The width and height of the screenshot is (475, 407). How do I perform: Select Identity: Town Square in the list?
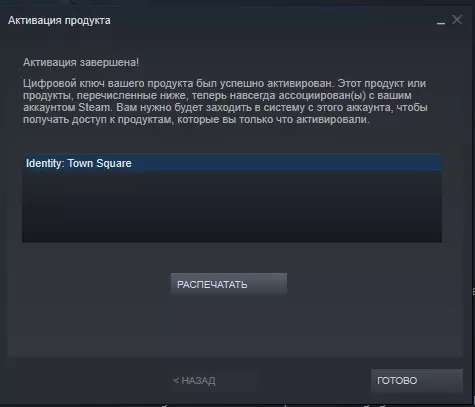point(232,163)
